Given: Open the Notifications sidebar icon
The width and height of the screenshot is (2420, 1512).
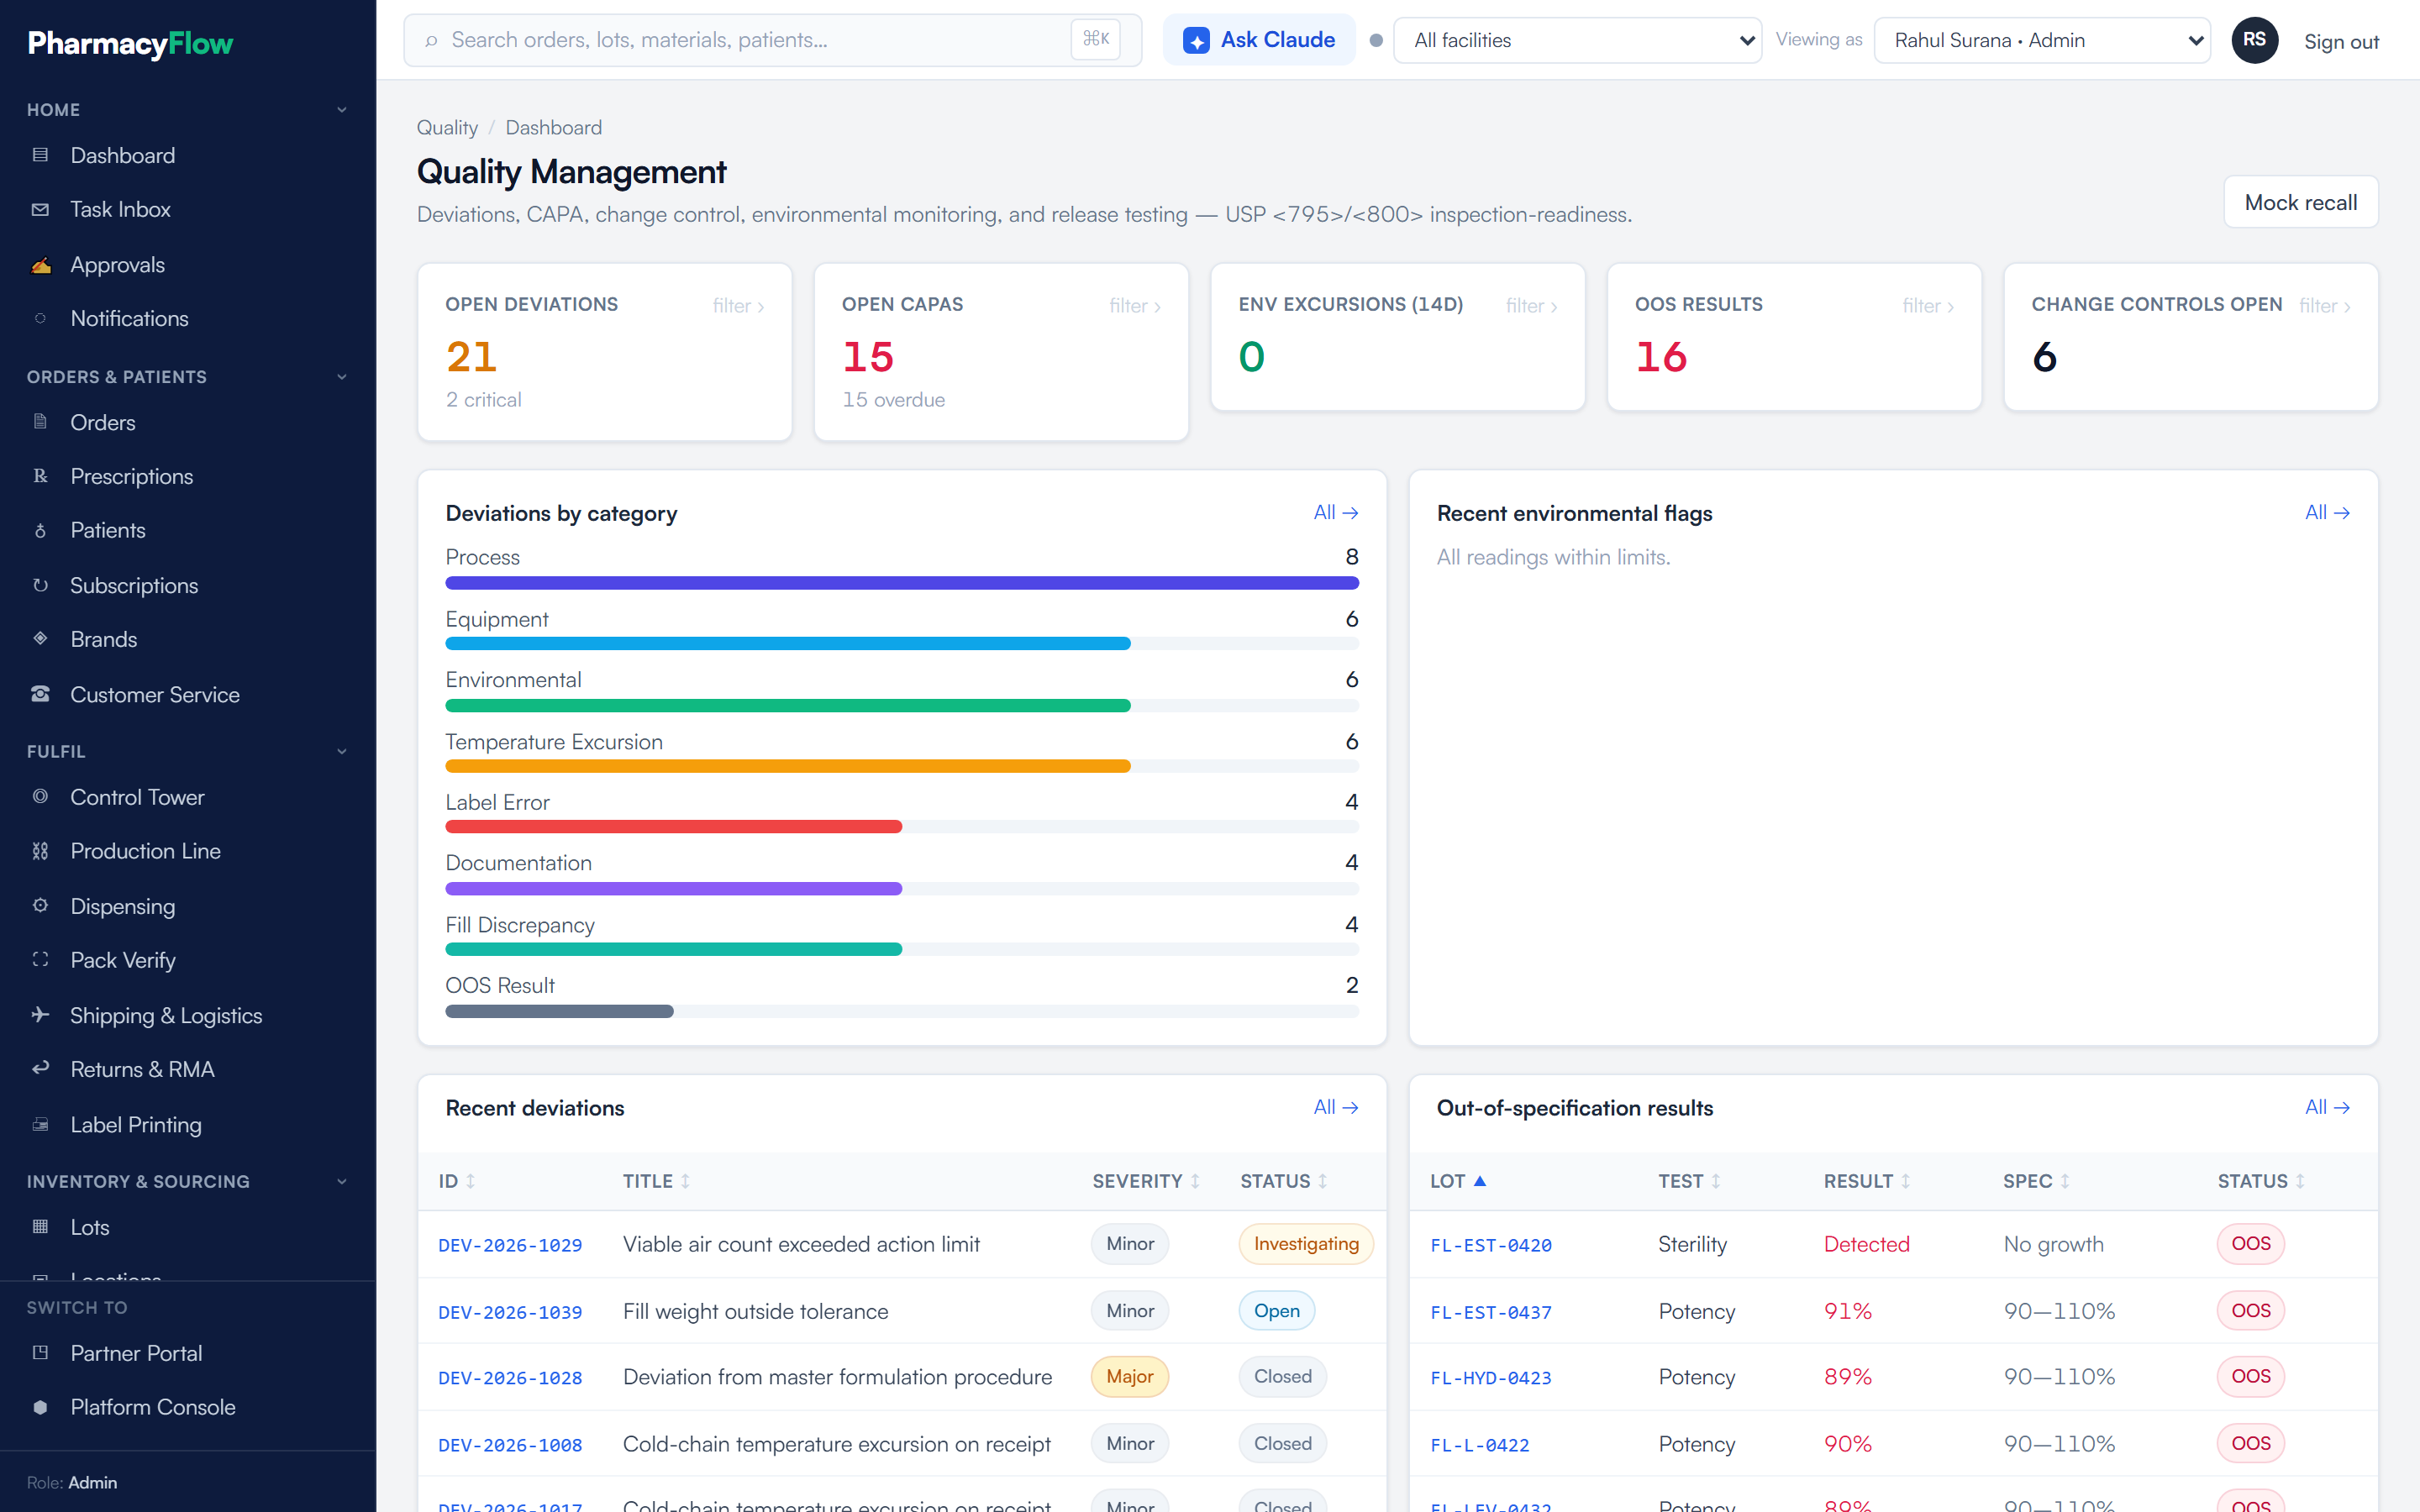Looking at the screenshot, I should coord(40,318).
